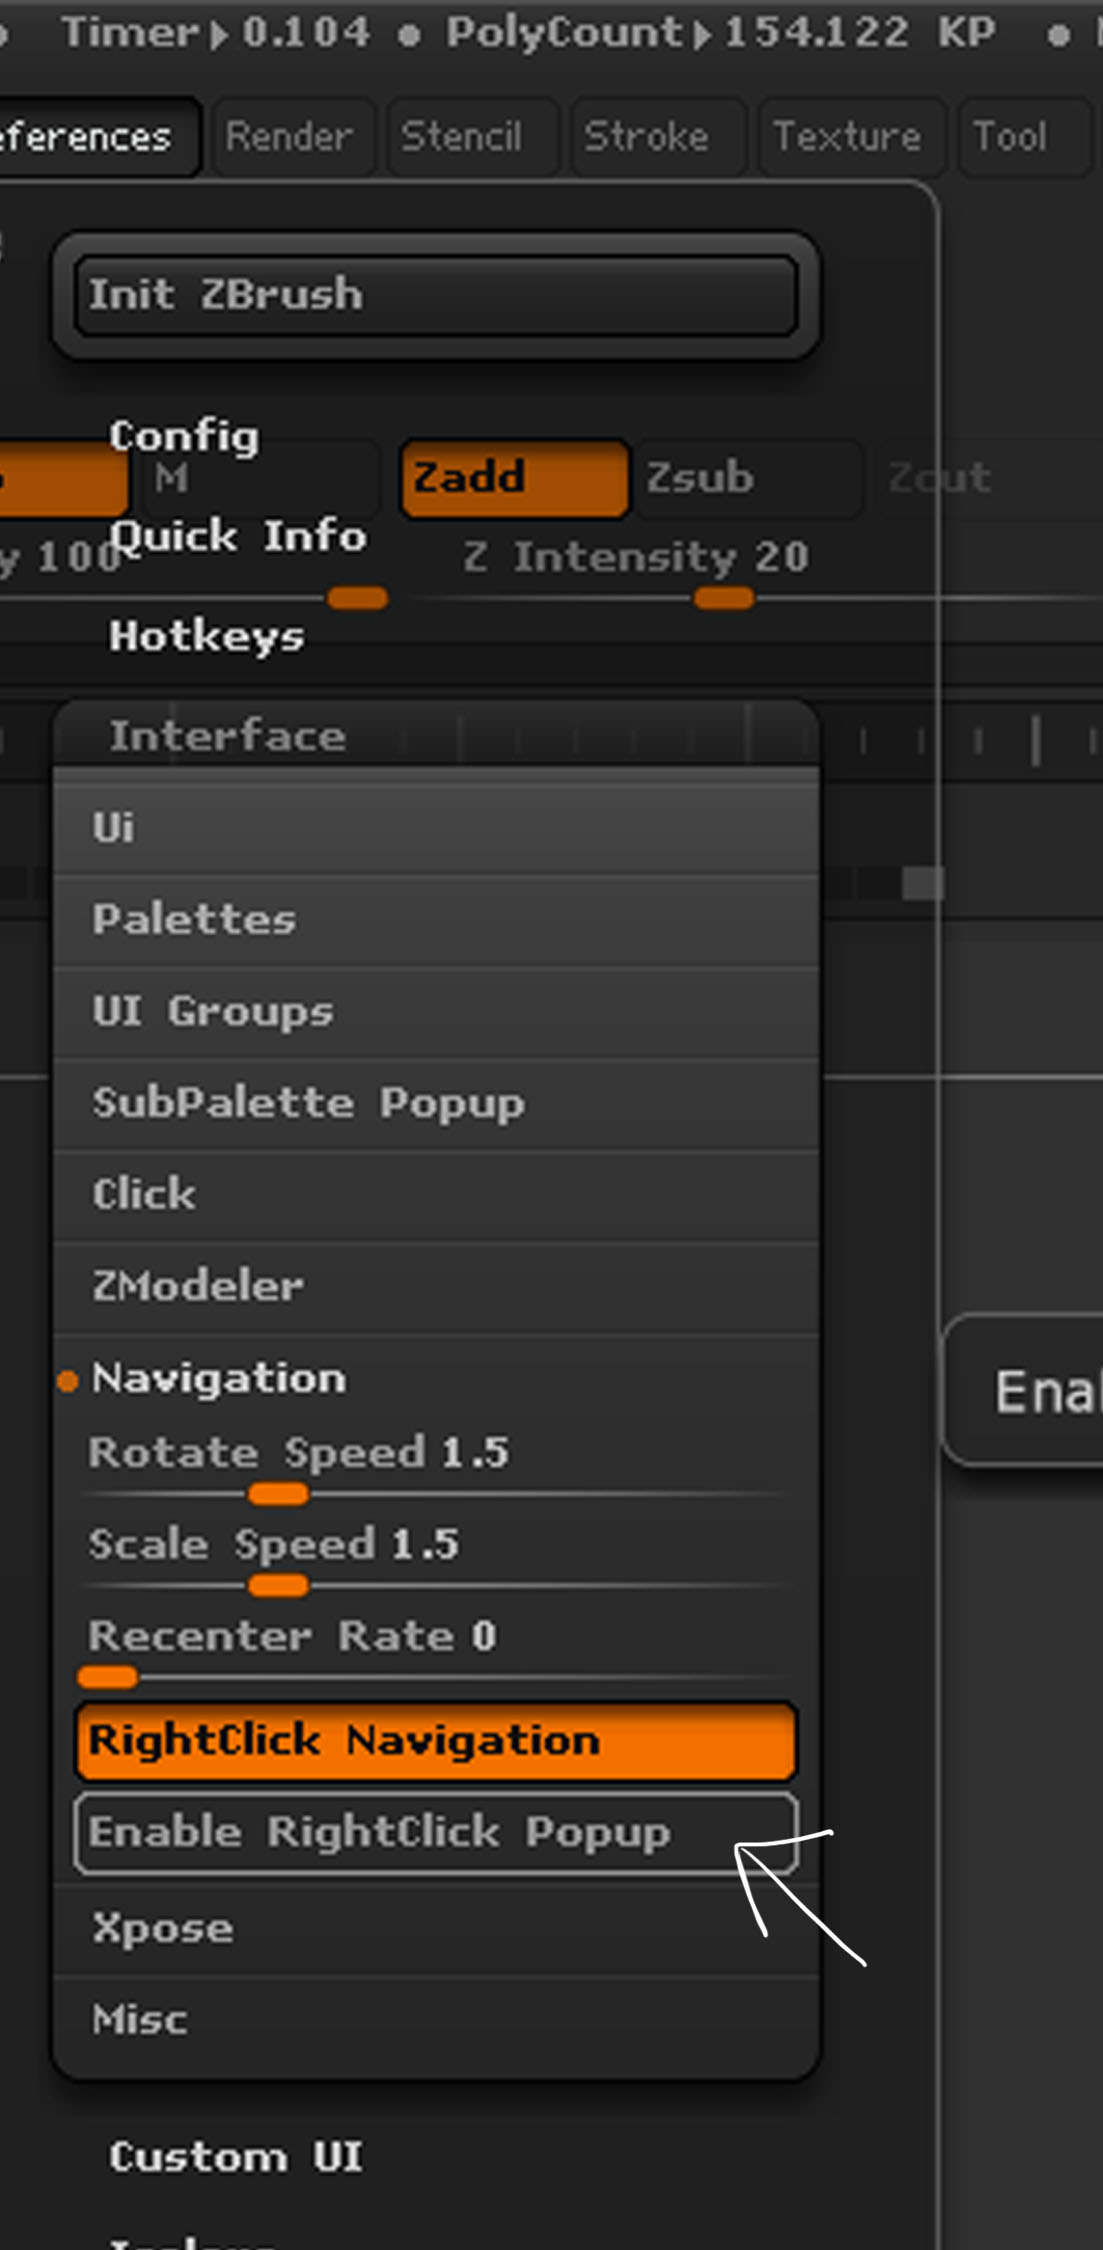Screen dimensions: 1103x2250
Task: Expand the Config section
Action: 184,436
